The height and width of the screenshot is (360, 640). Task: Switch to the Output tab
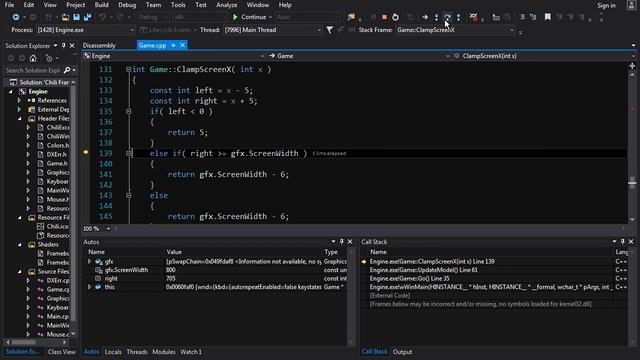[x=402, y=352]
